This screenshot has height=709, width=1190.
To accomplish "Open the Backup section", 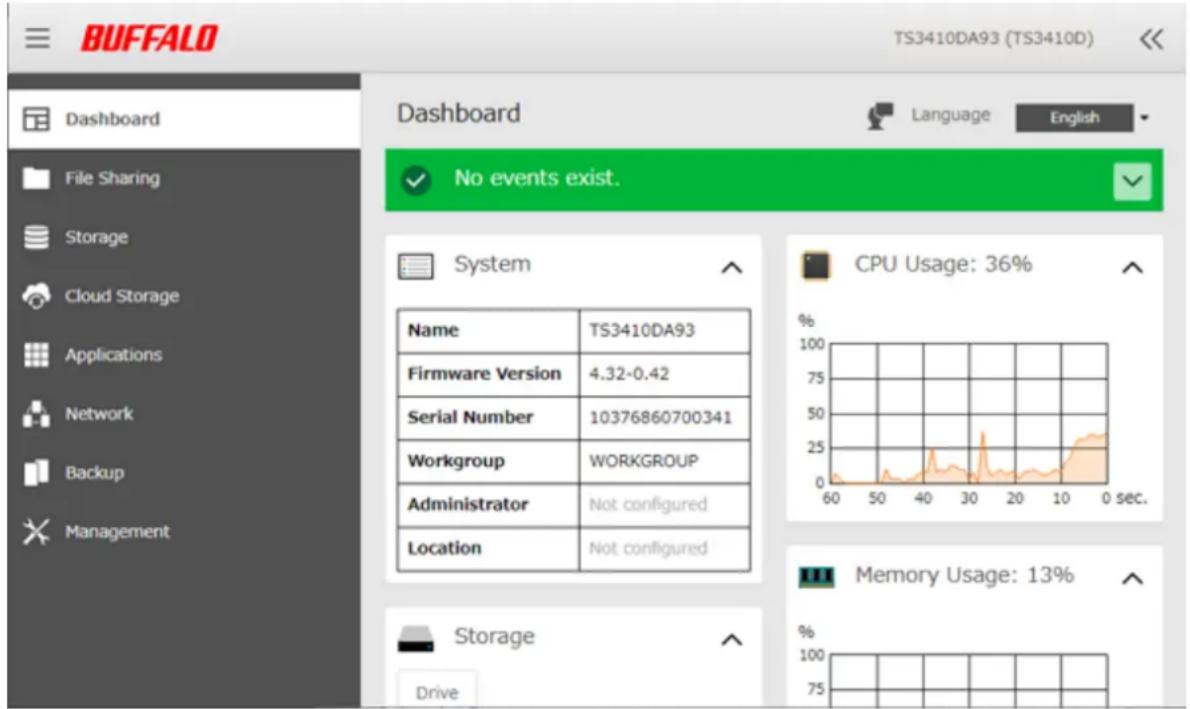I will [184, 472].
